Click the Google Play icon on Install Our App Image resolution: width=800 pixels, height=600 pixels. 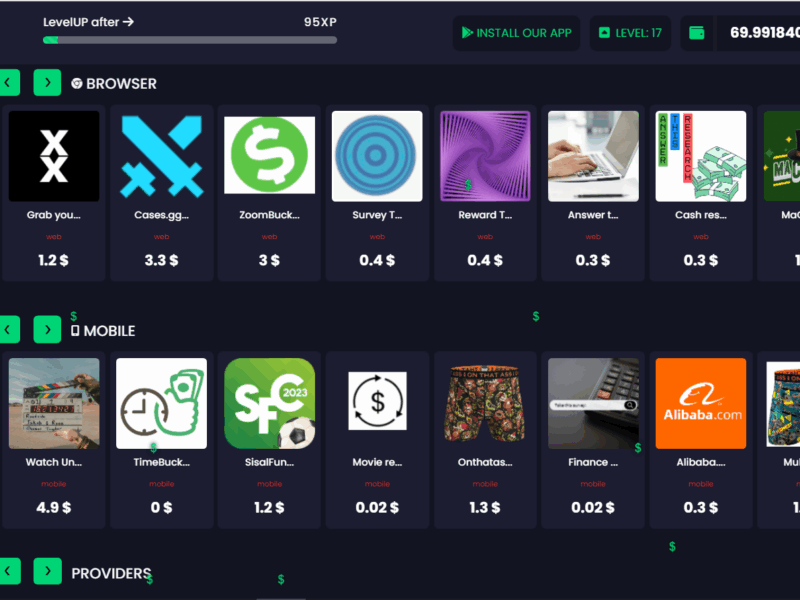click(x=467, y=33)
